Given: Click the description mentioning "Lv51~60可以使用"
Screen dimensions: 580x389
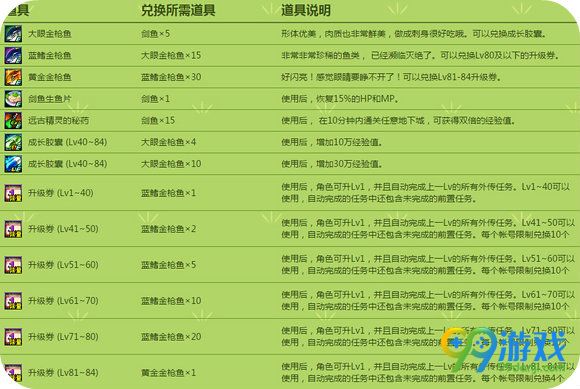Looking at the screenshot, I should [x=428, y=264].
